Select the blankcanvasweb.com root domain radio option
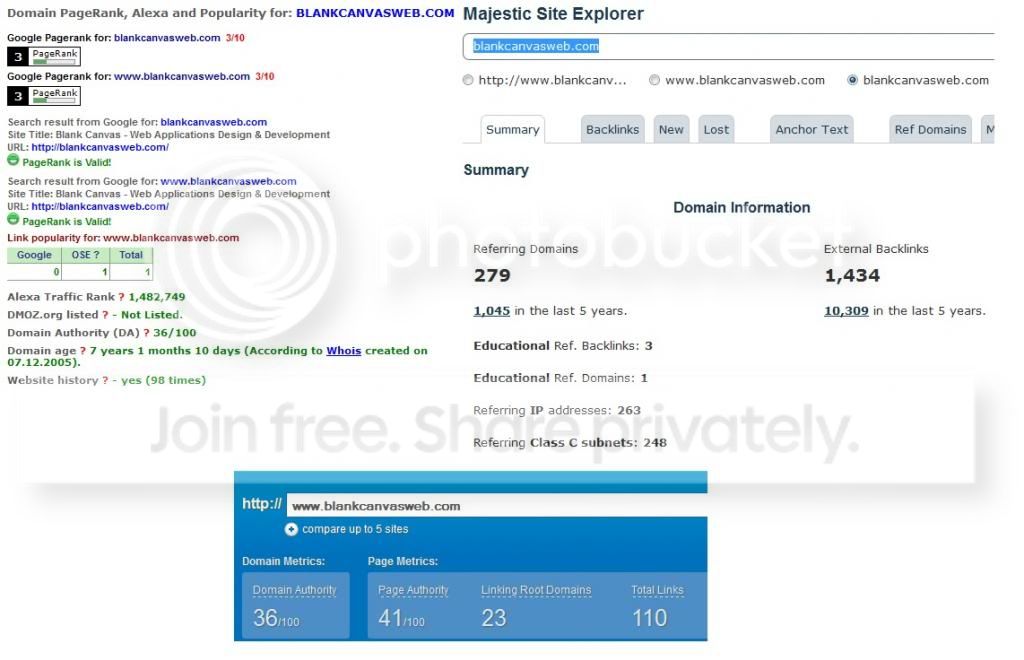The height and width of the screenshot is (660, 1024). [x=852, y=80]
